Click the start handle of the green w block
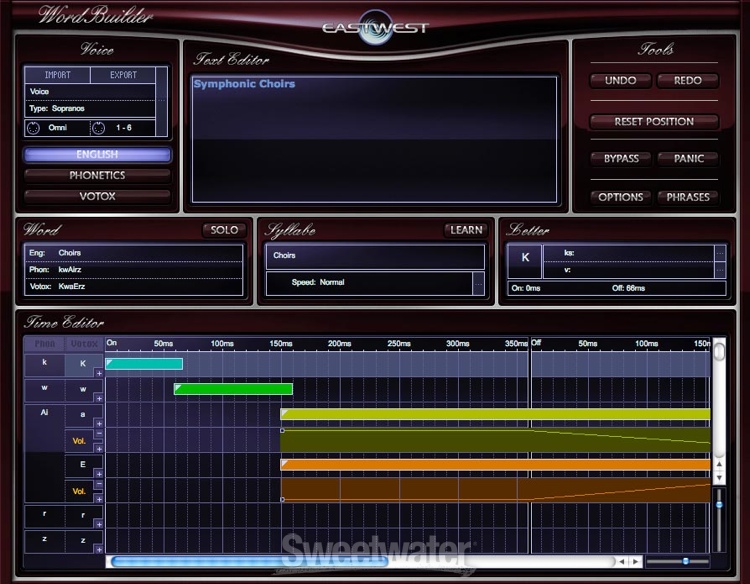This screenshot has width=750, height=584. tap(178, 387)
